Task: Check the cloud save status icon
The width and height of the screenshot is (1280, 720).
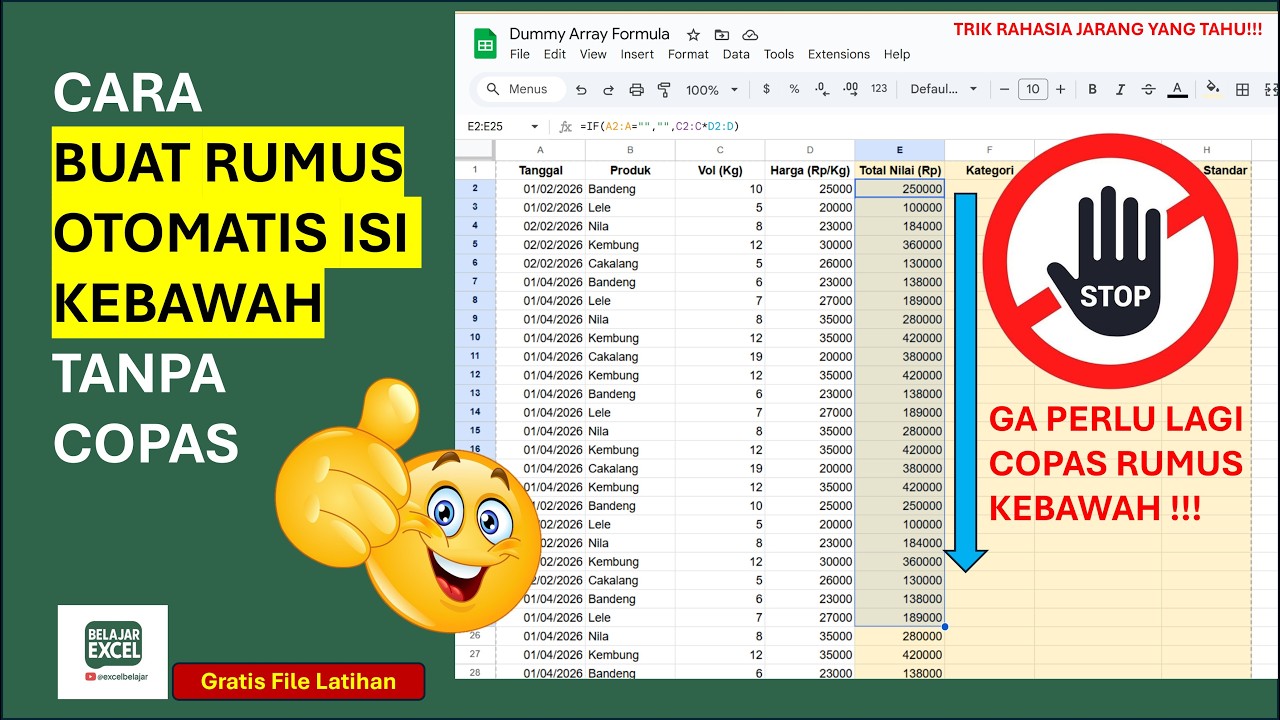Action: click(750, 34)
